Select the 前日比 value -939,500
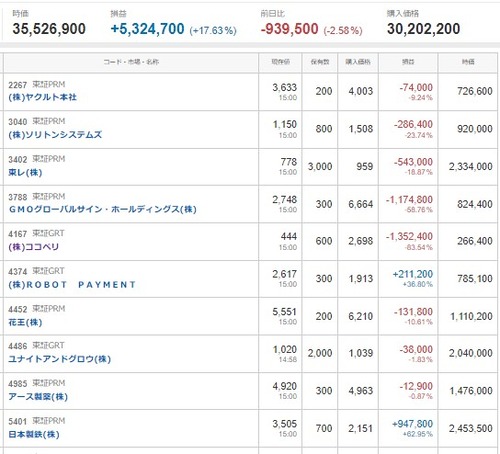 [x=289, y=29]
